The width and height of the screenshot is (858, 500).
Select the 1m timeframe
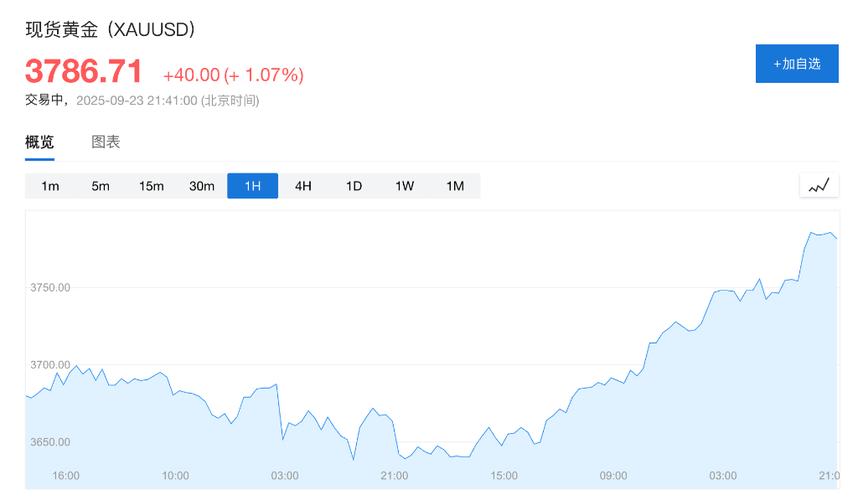click(x=50, y=186)
